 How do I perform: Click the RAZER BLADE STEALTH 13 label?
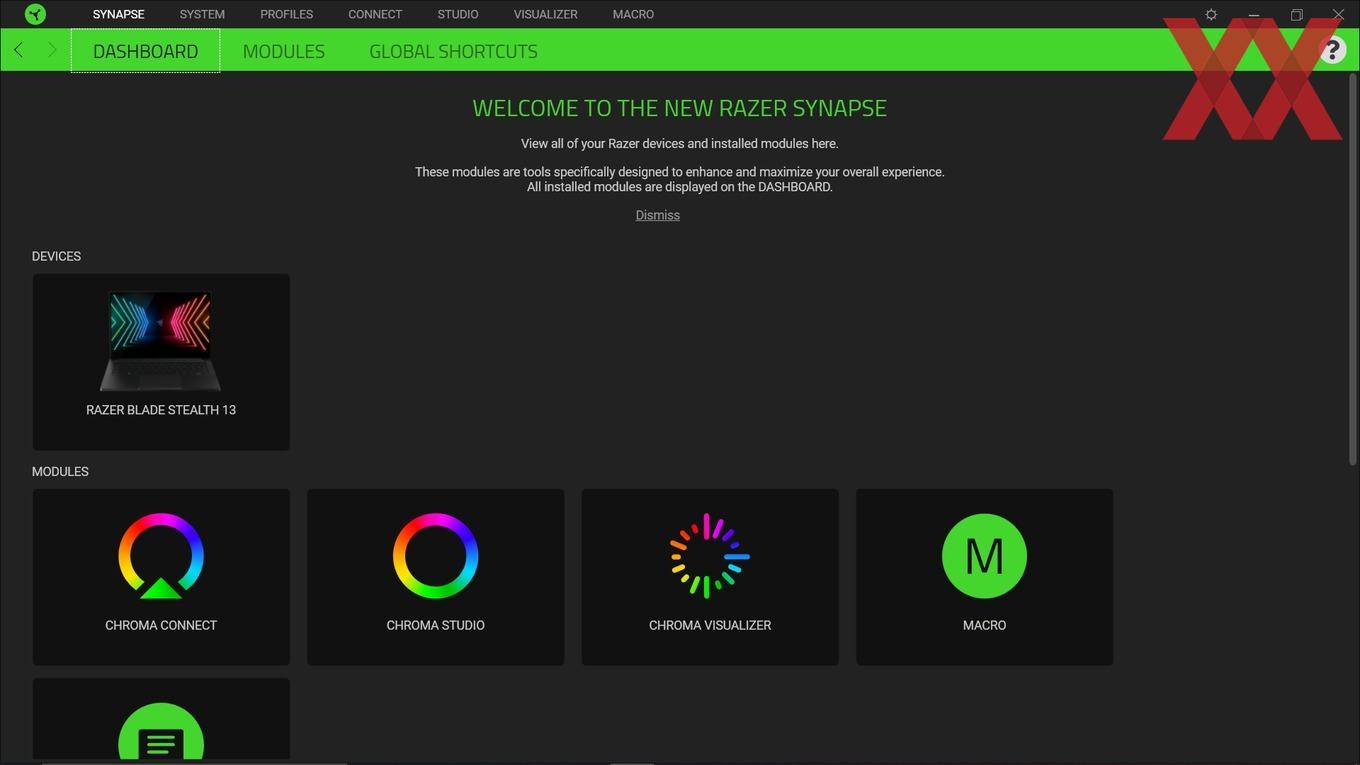(x=161, y=410)
